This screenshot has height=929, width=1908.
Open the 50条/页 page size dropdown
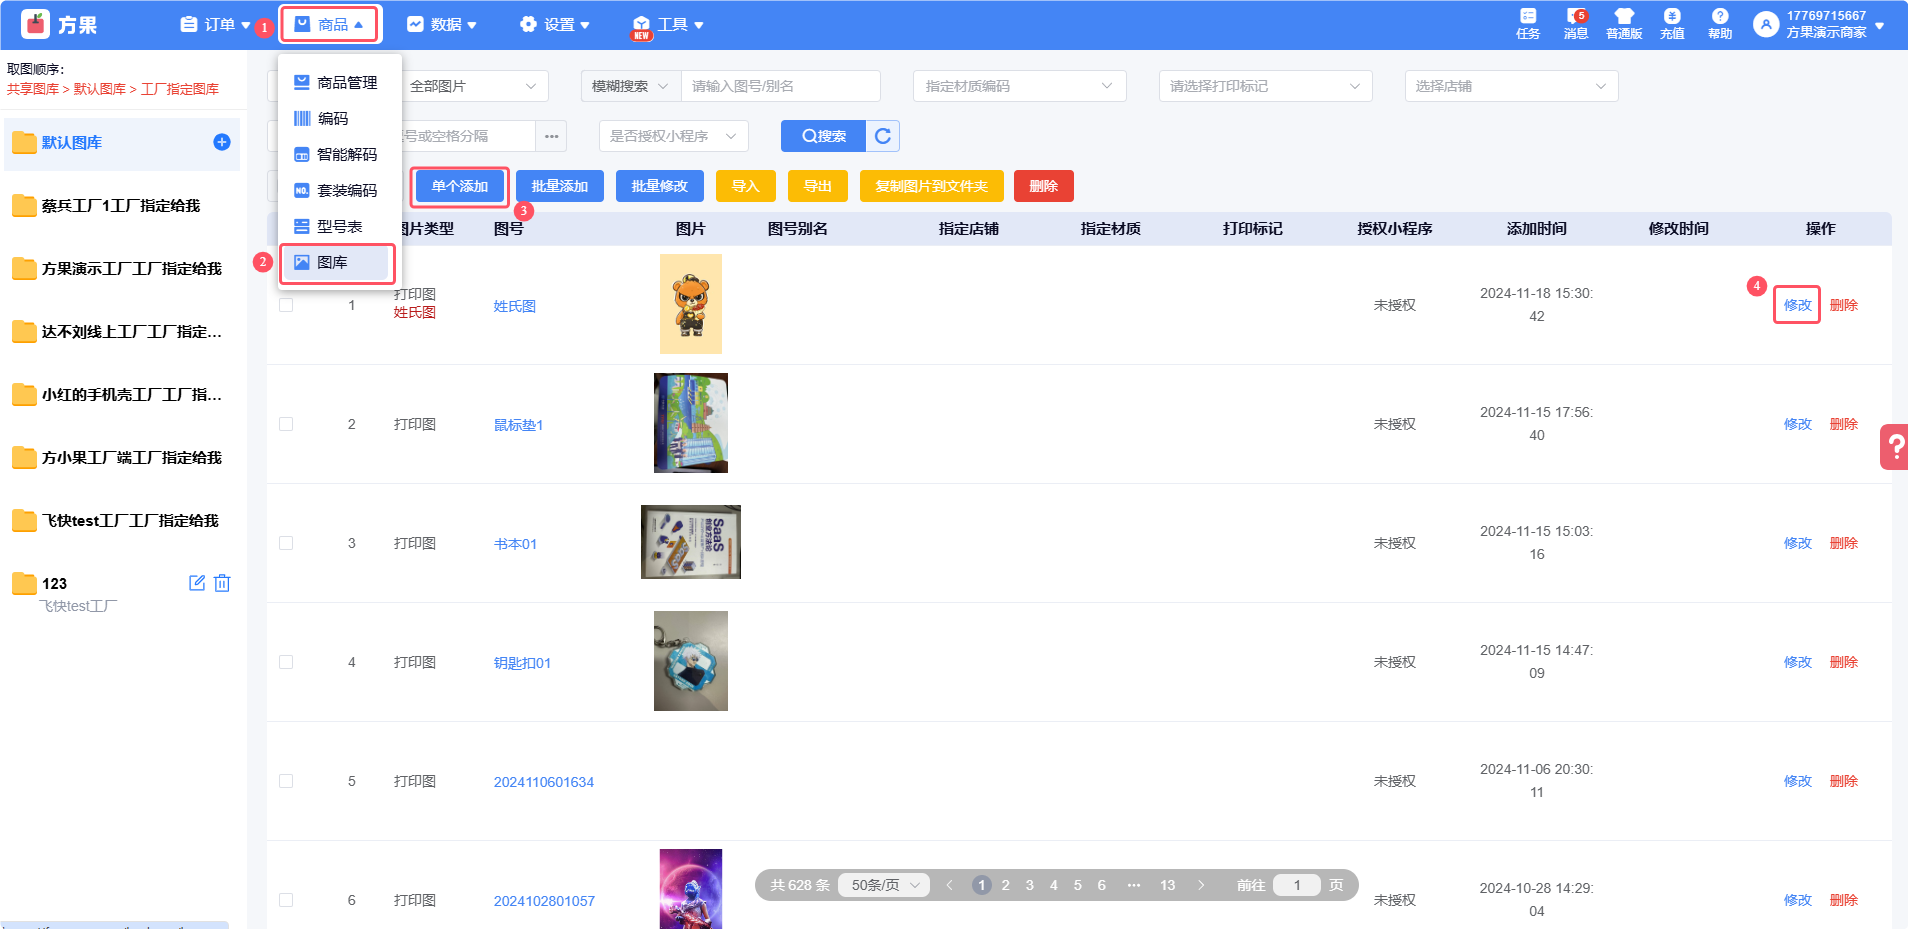[x=884, y=885]
